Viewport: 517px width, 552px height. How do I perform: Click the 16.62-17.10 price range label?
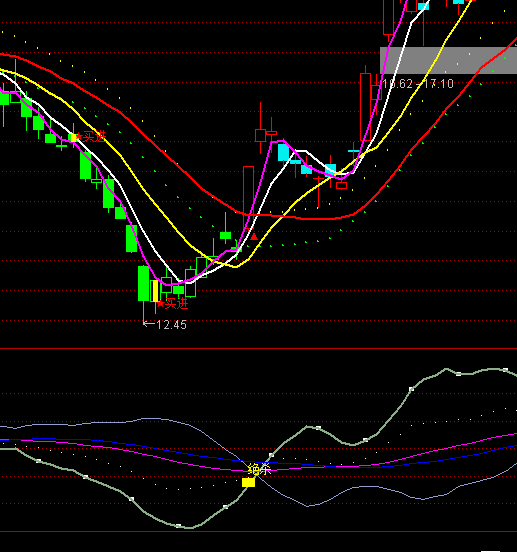pyautogui.click(x=418, y=84)
